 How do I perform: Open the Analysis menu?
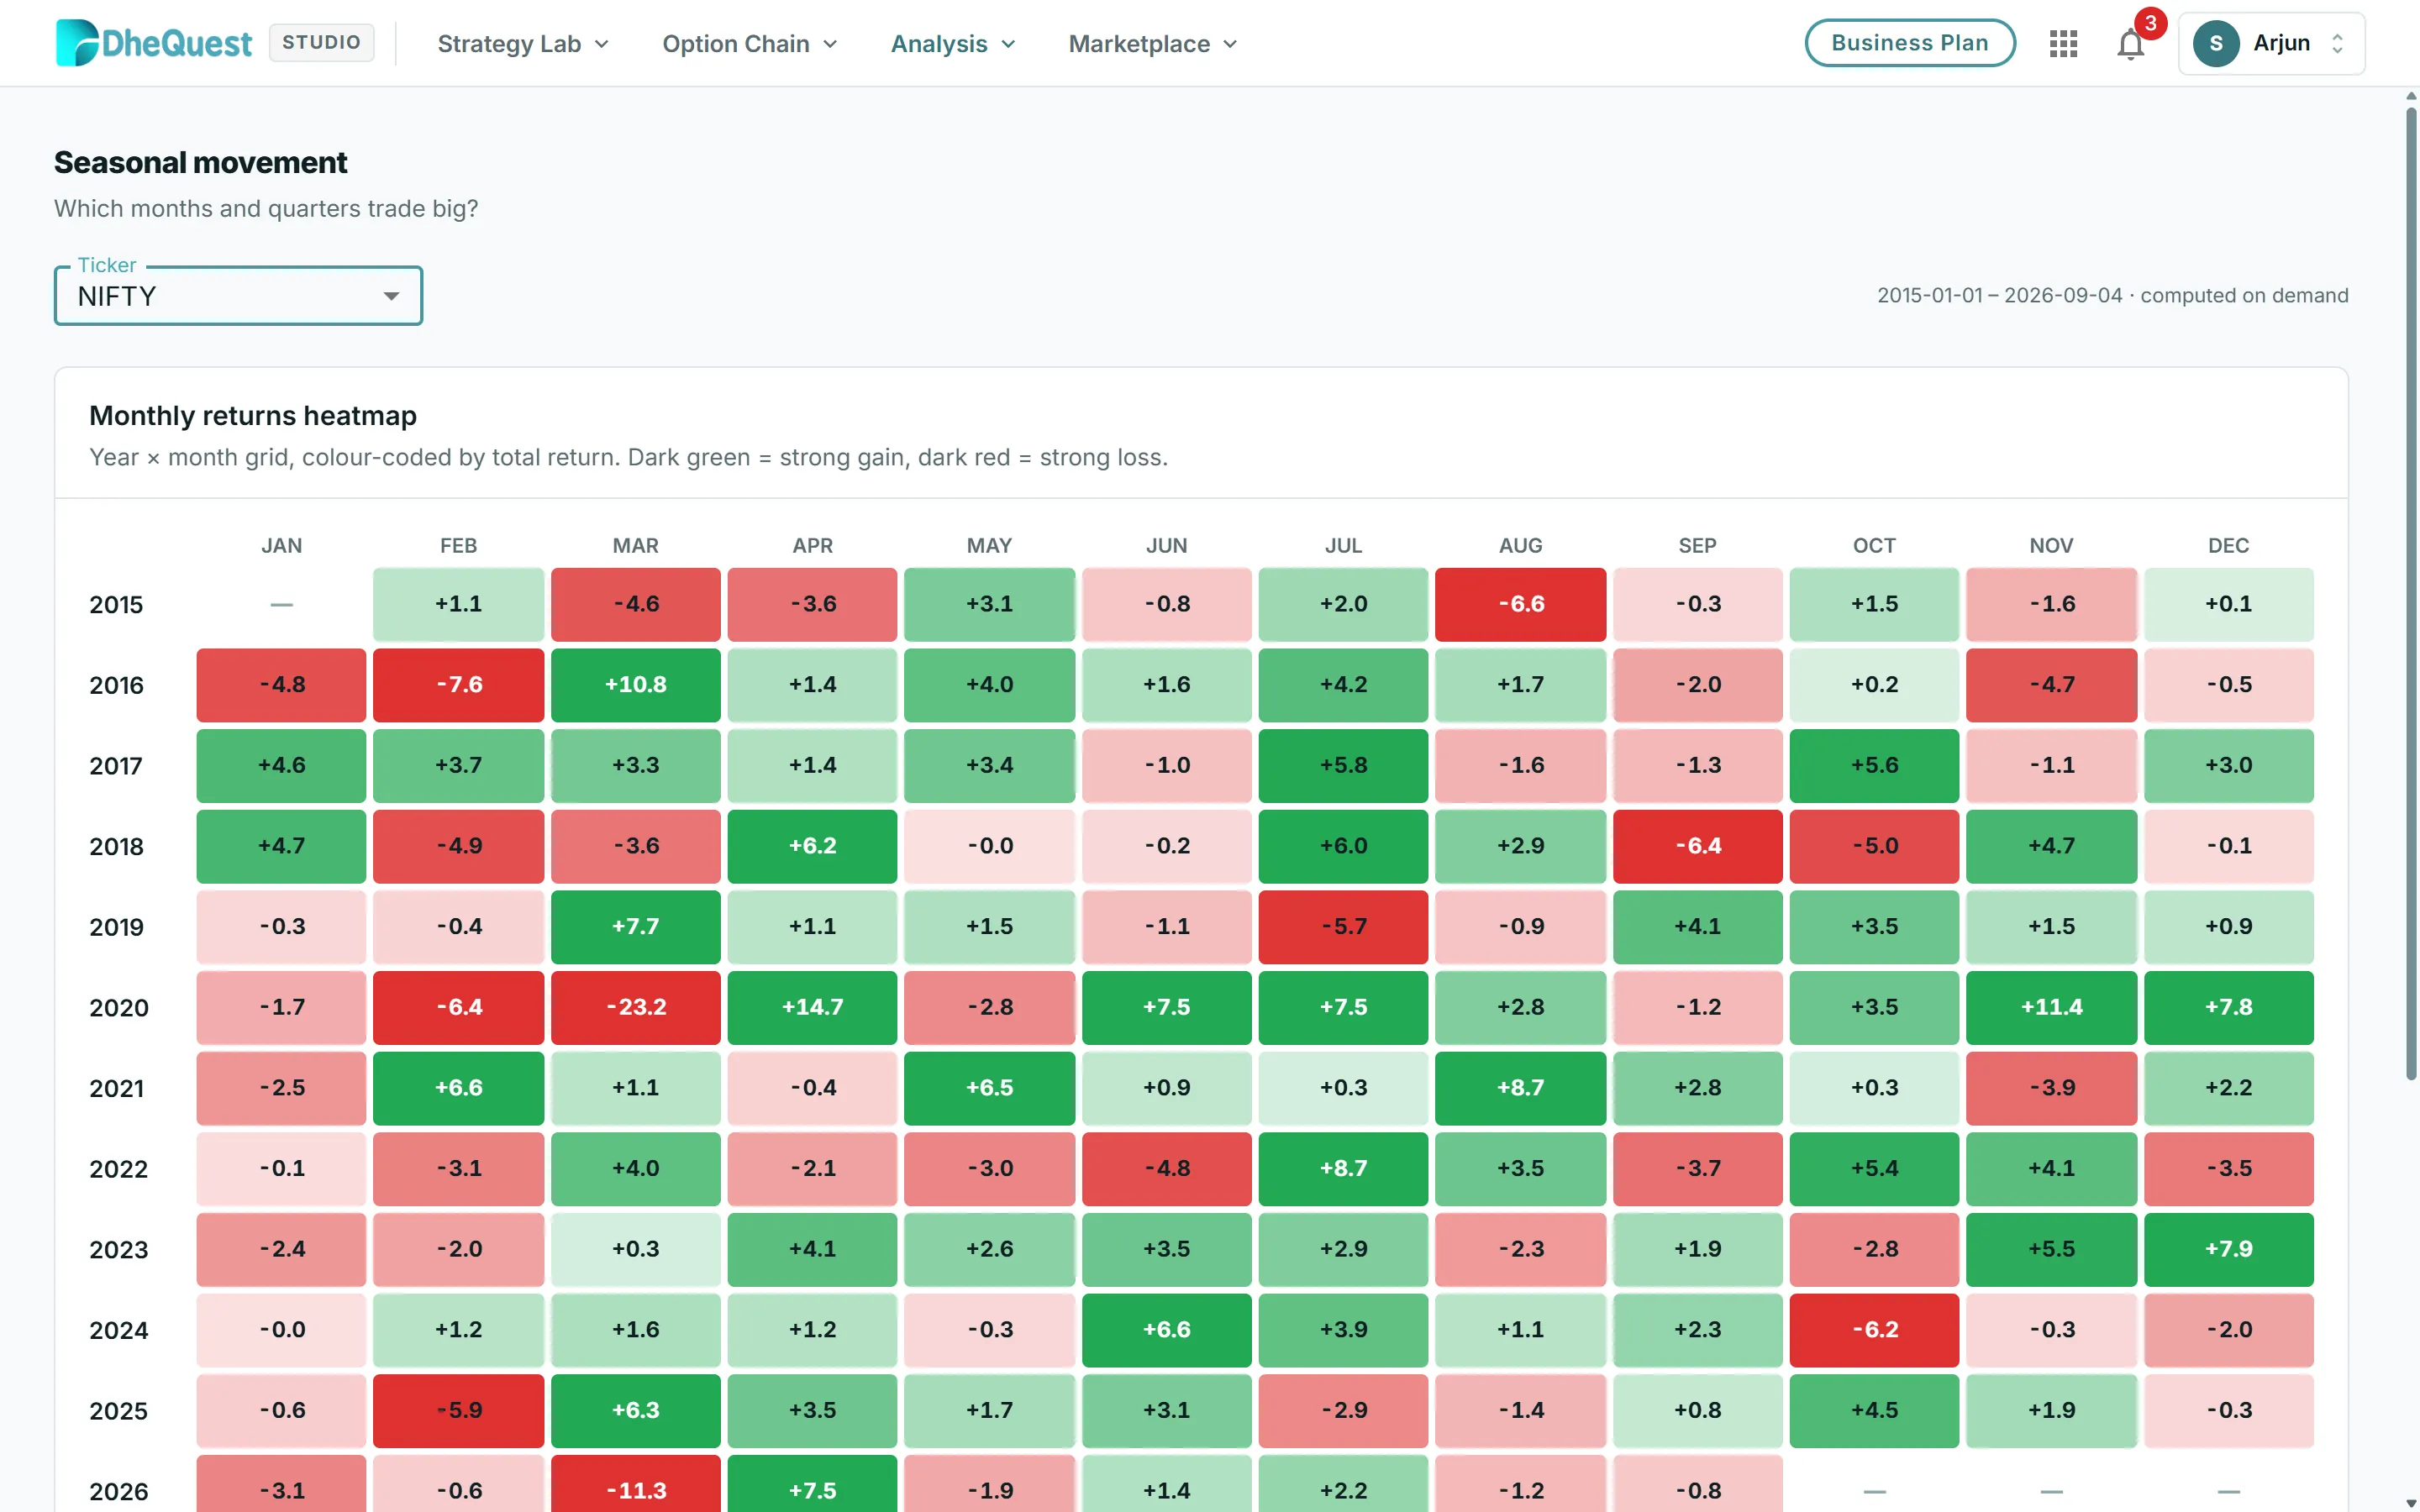(x=953, y=43)
